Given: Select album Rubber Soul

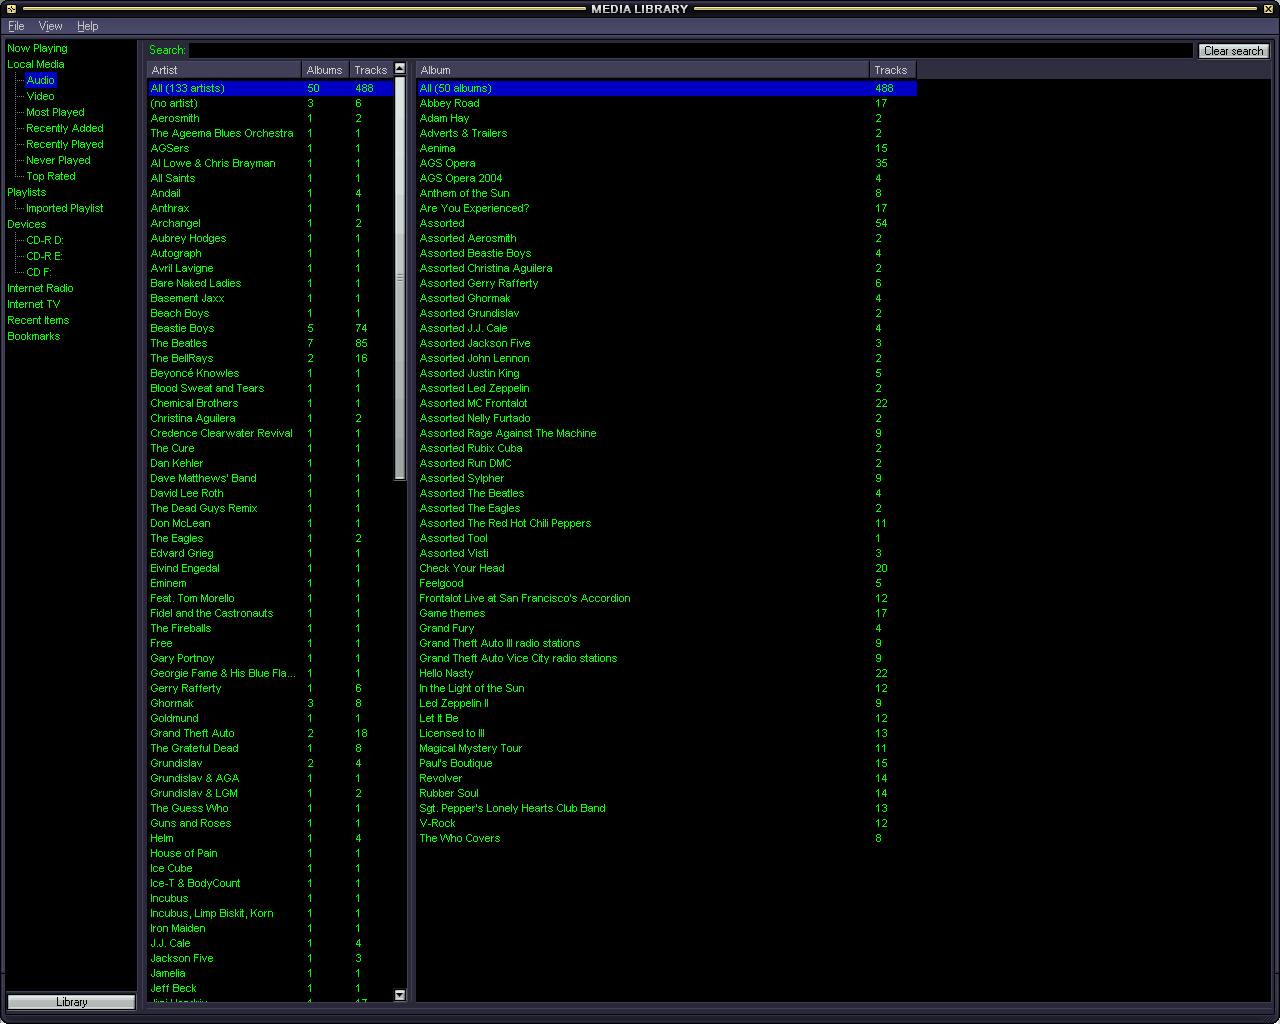Looking at the screenshot, I should [667, 793].
